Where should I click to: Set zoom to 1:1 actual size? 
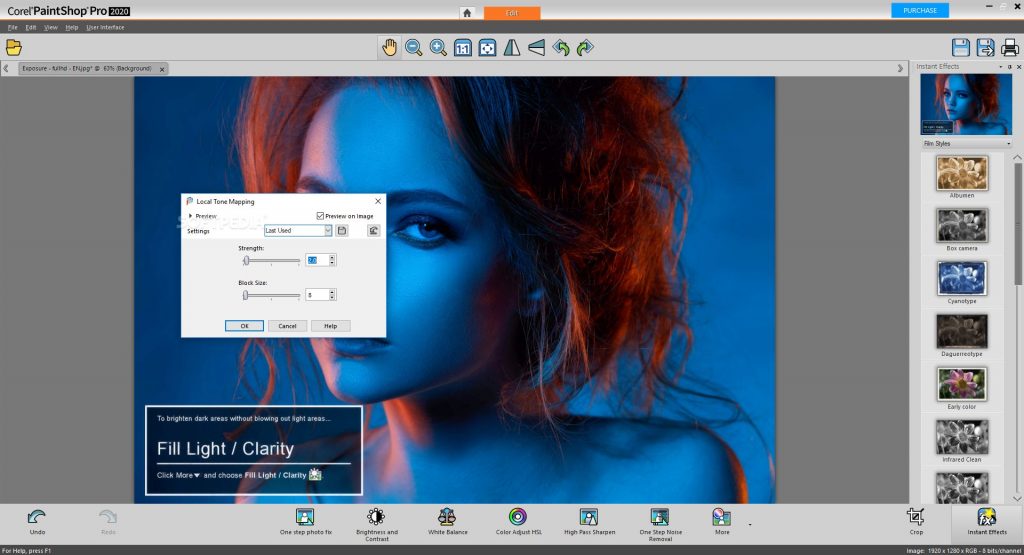(x=463, y=47)
